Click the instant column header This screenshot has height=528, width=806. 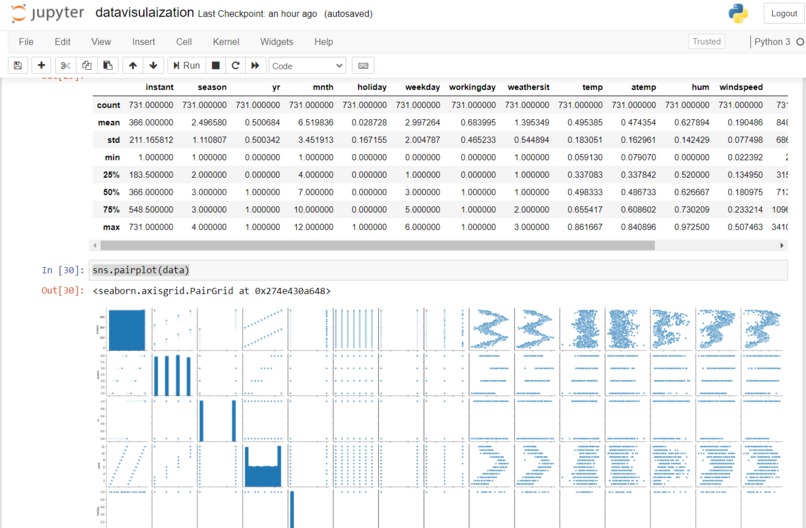click(x=159, y=87)
